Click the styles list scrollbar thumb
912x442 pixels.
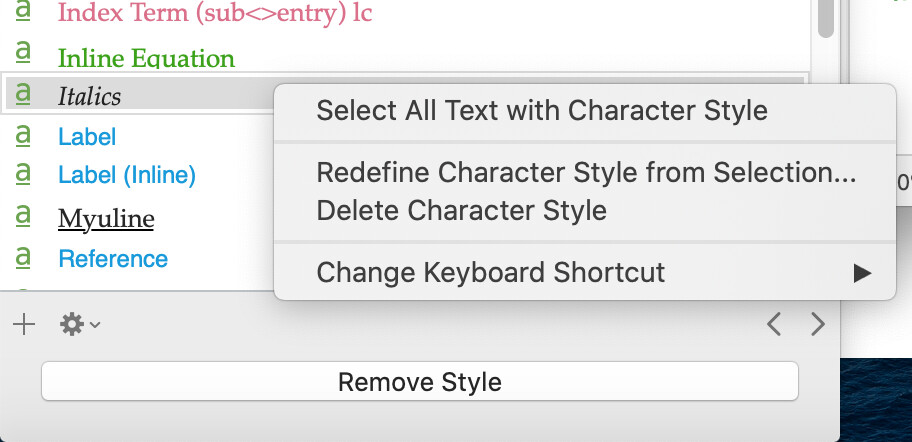[825, 19]
